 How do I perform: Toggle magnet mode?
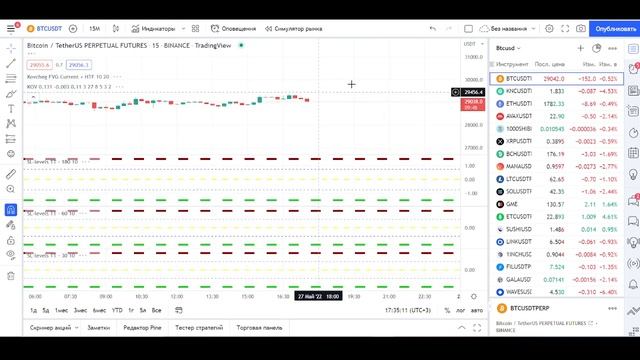pos(11,210)
